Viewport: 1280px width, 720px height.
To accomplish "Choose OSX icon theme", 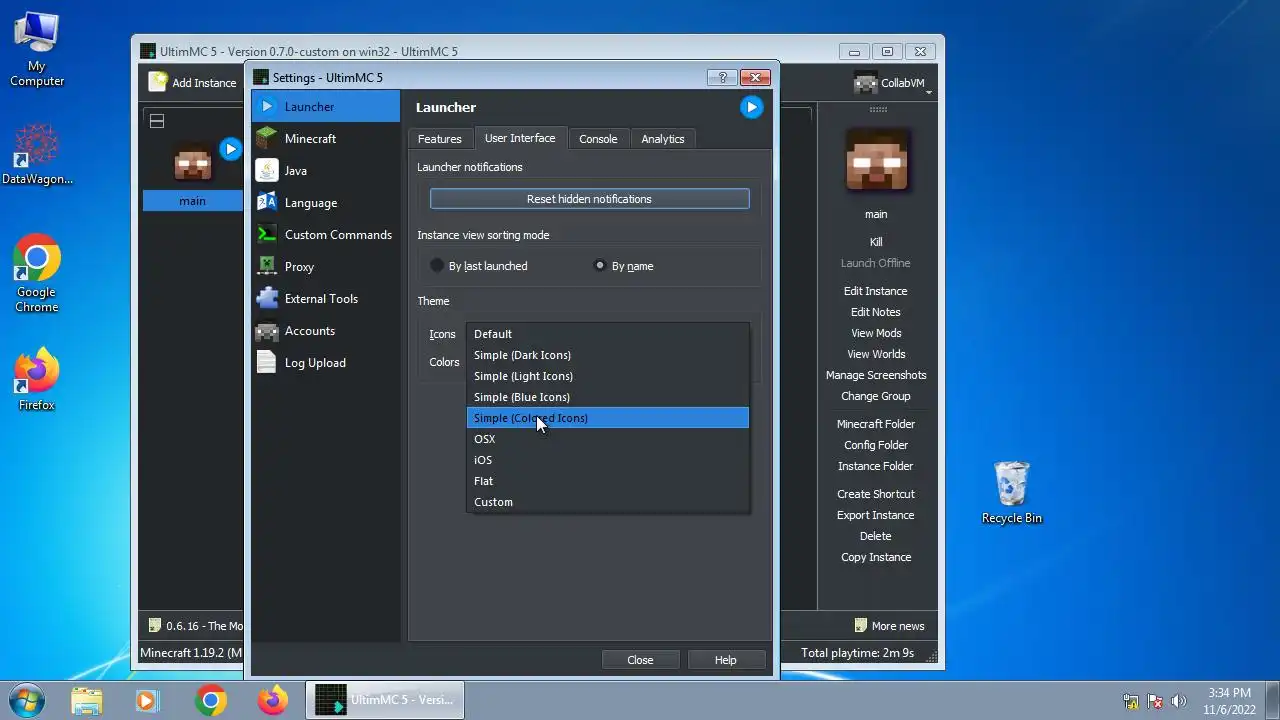I will (608, 439).
